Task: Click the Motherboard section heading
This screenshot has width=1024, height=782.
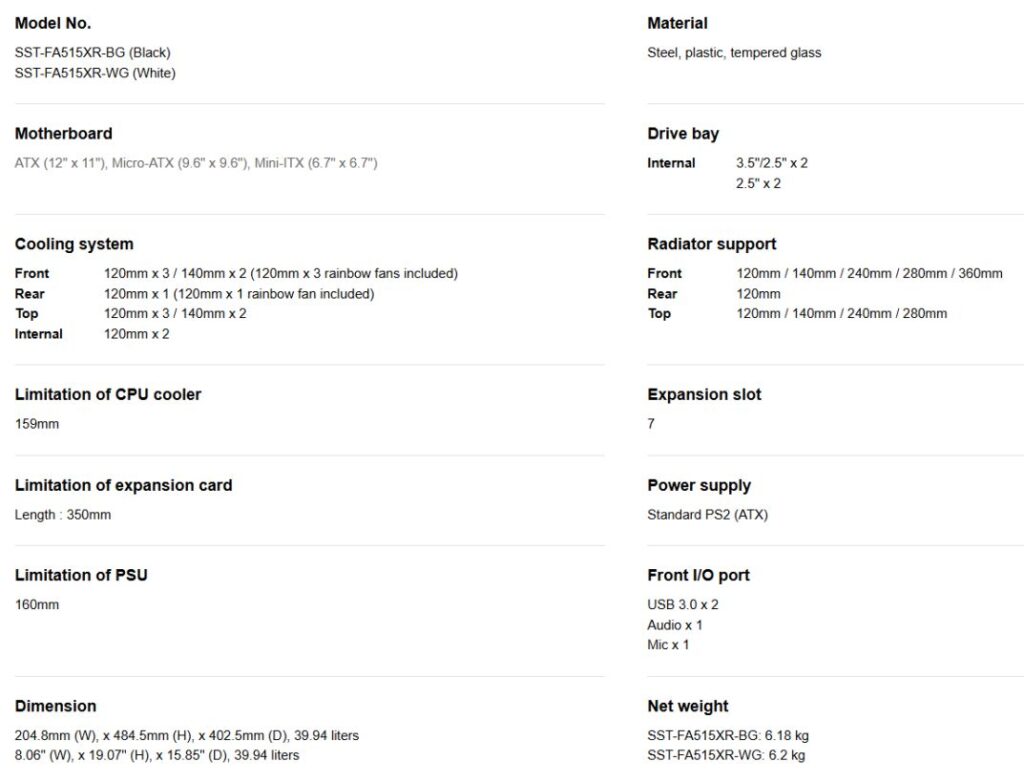Action: [64, 133]
